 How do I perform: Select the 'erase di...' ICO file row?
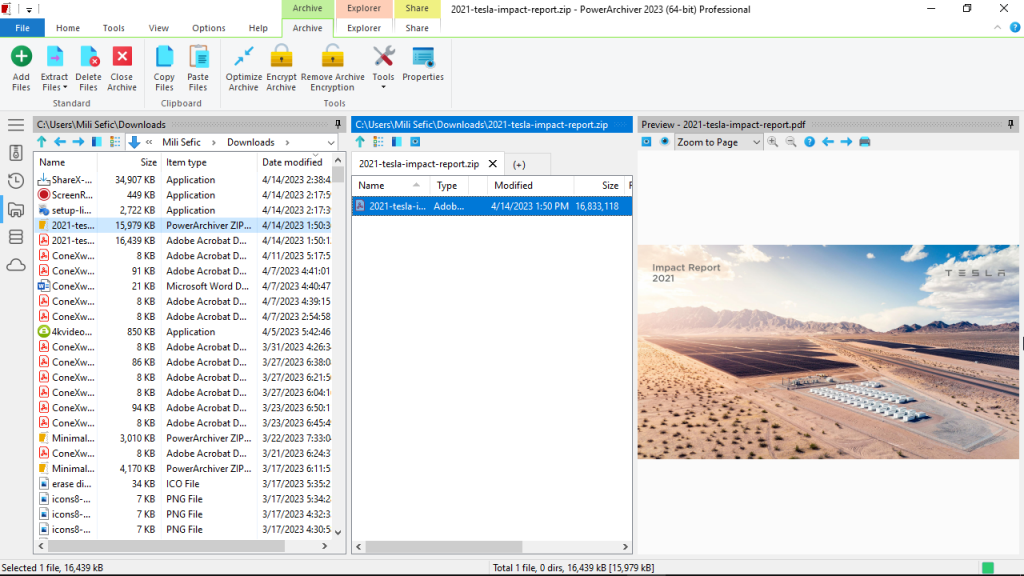pyautogui.click(x=185, y=484)
